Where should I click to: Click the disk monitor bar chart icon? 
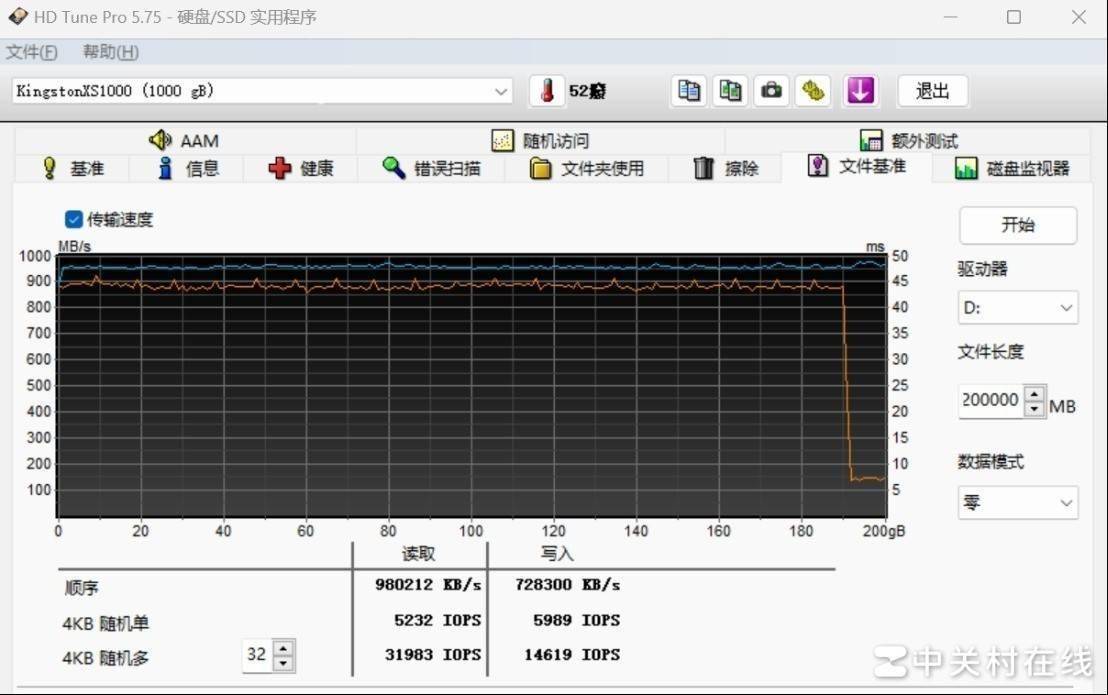pyautogui.click(x=966, y=168)
